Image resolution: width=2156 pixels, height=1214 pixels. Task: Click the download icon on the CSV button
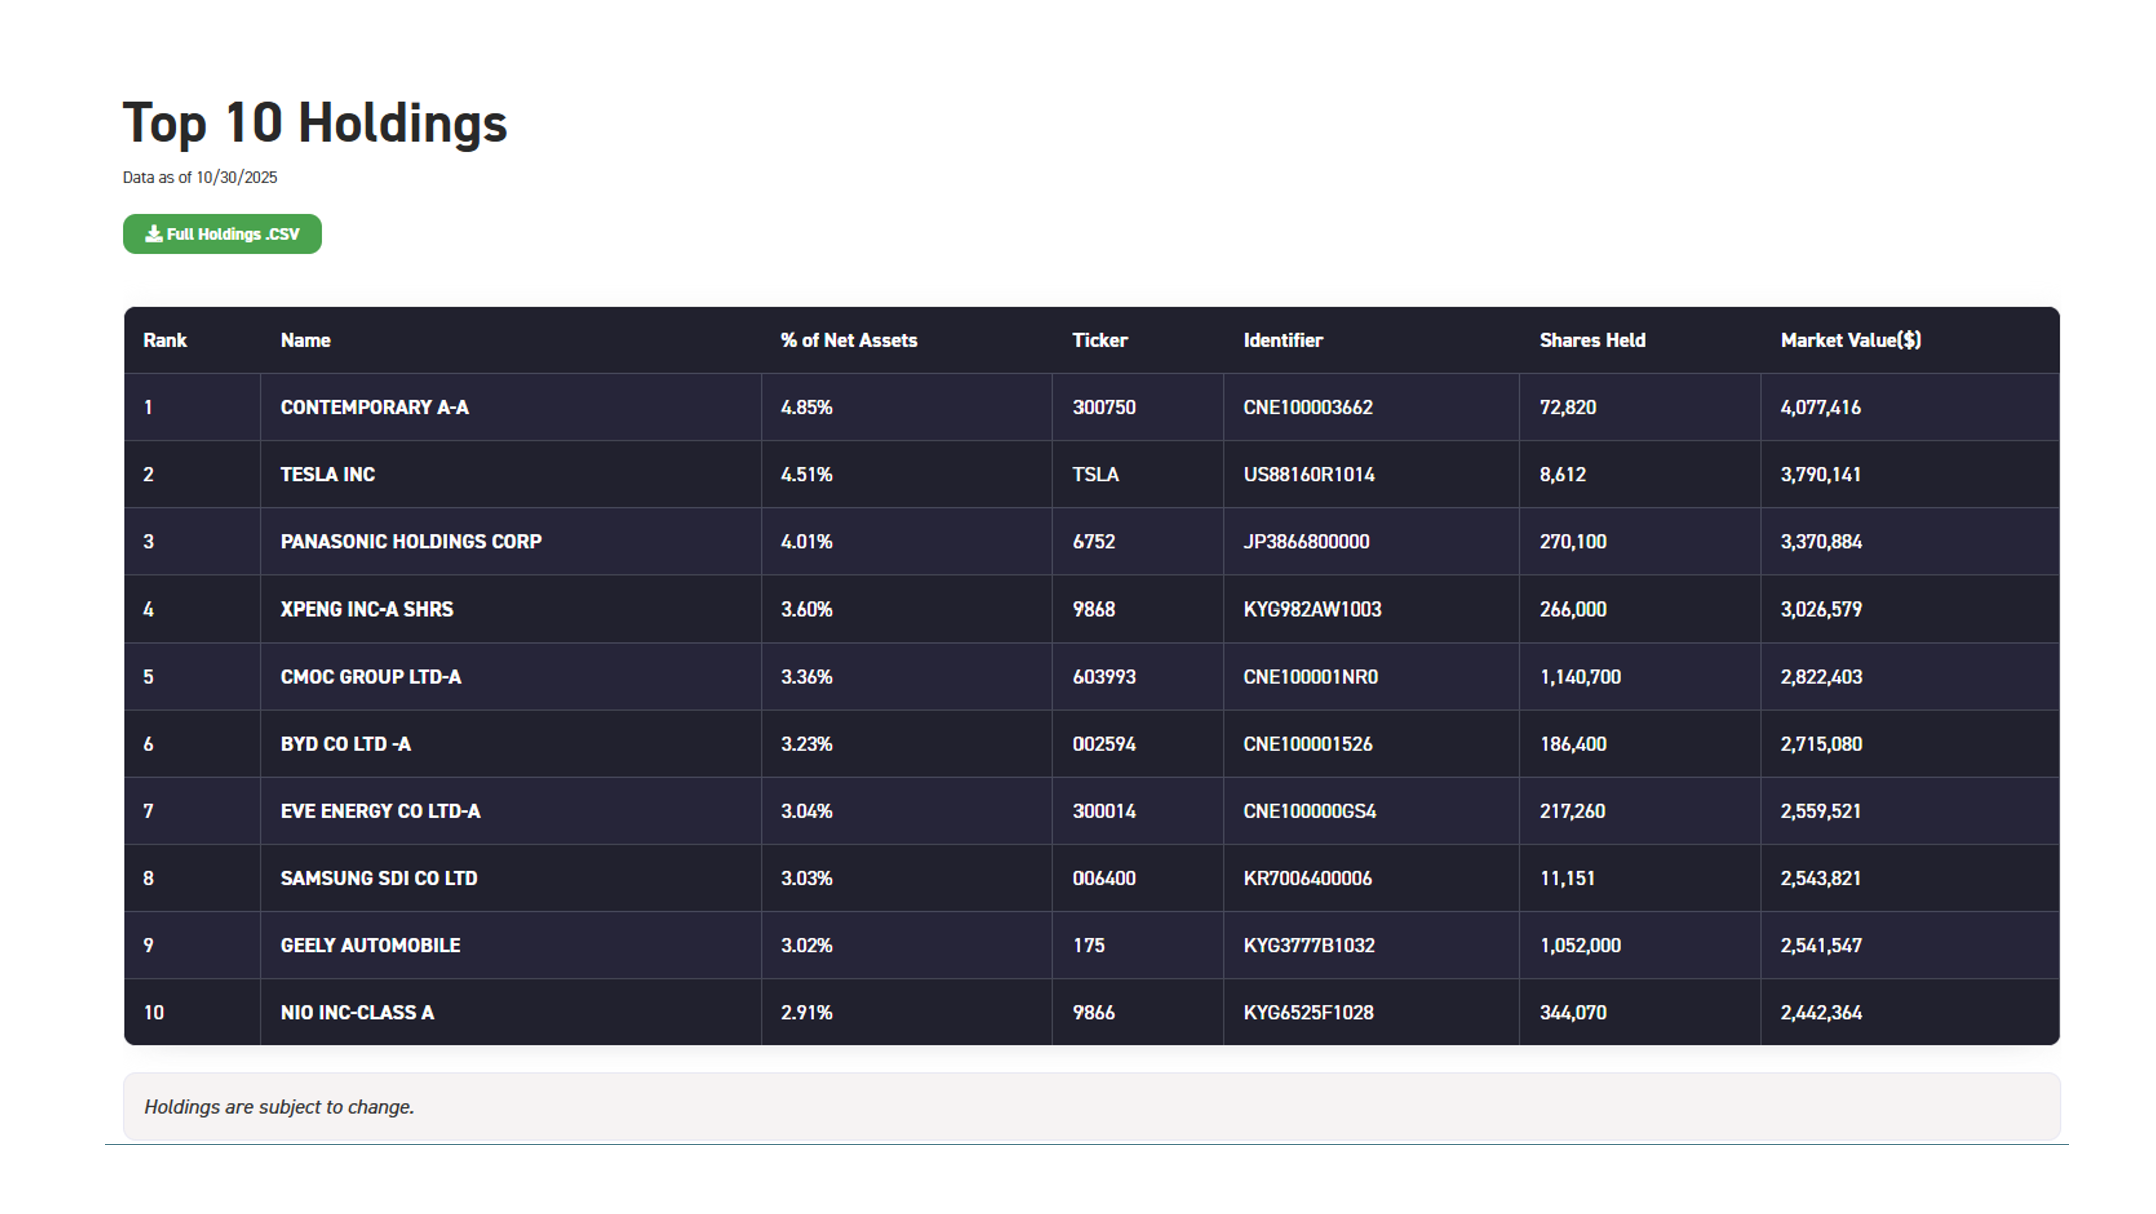tap(153, 234)
